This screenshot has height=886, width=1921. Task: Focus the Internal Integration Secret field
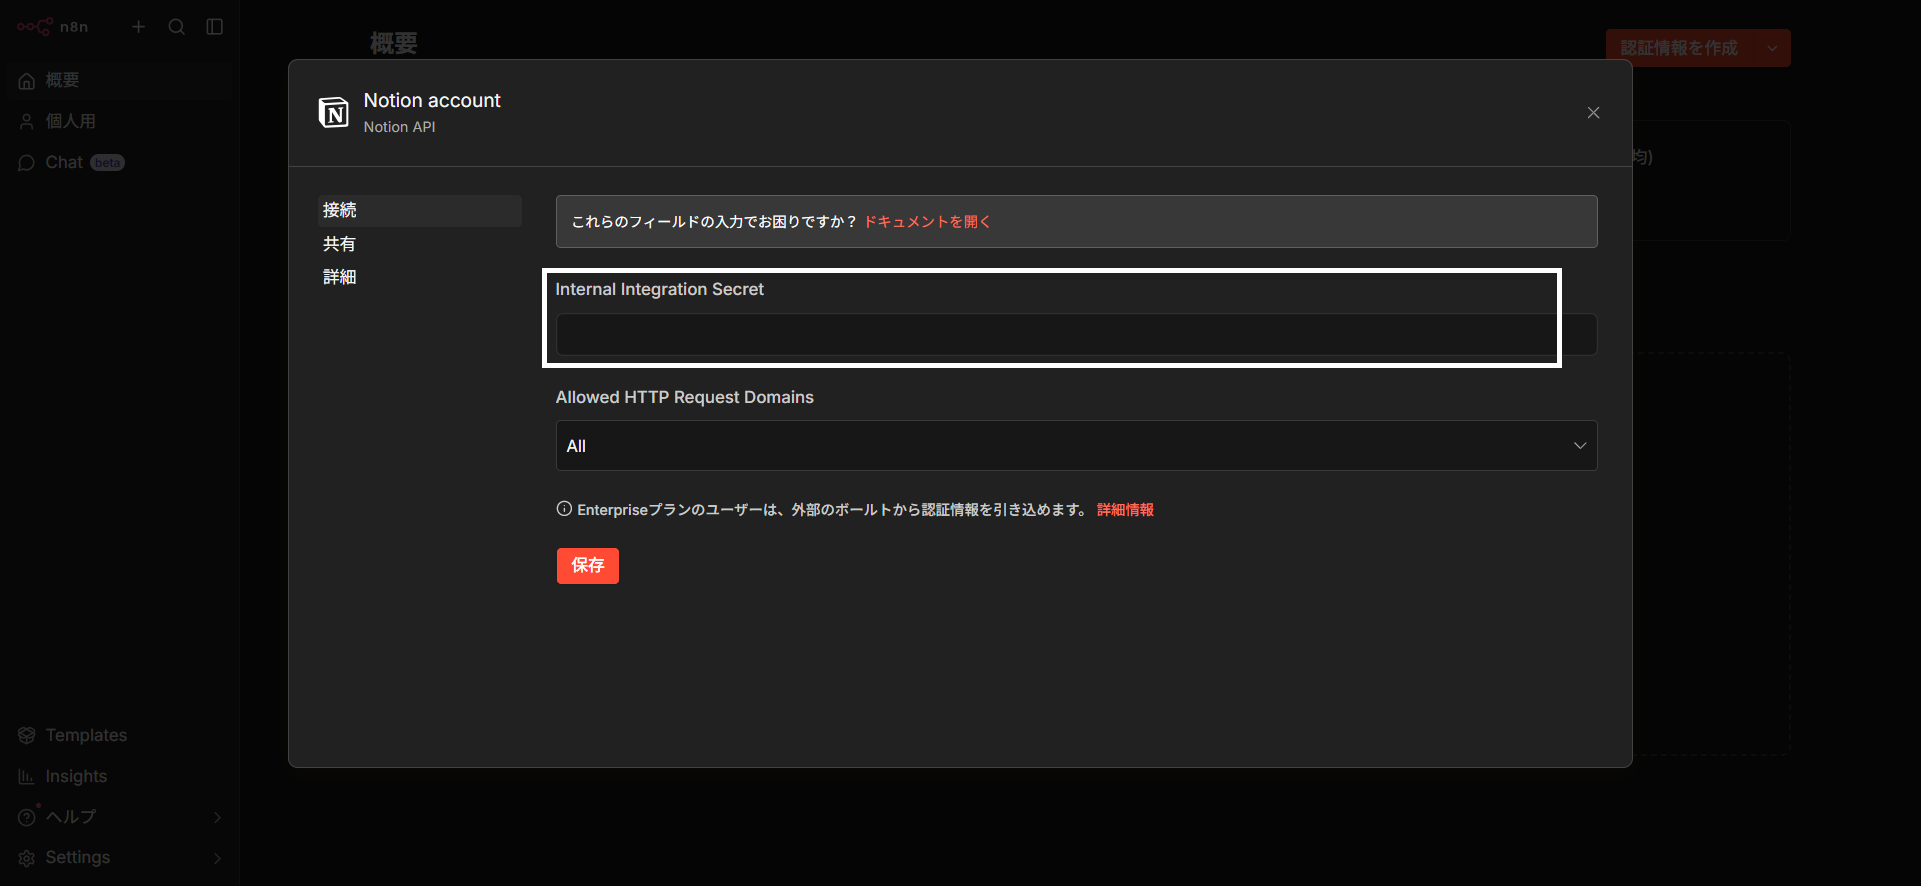[x=1076, y=335]
